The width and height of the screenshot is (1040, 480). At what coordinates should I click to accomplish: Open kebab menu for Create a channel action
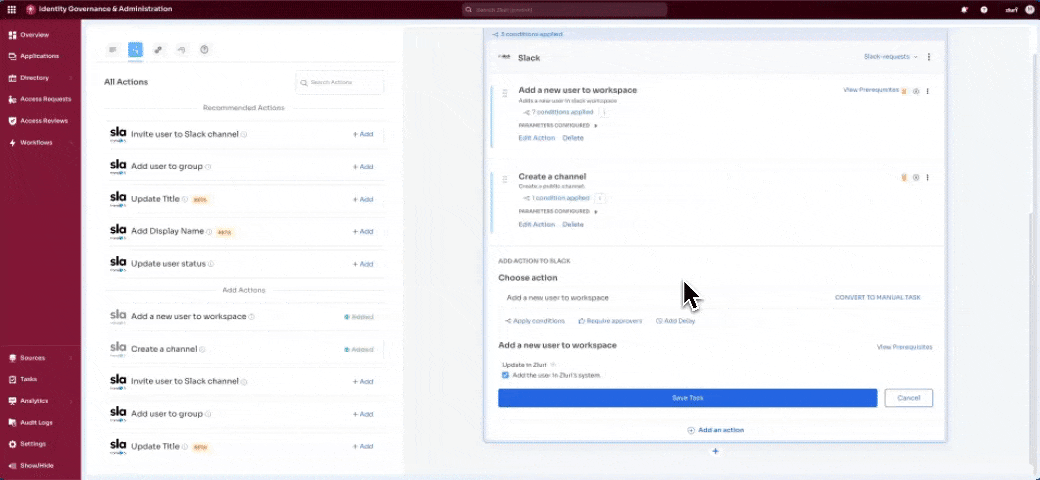927,178
